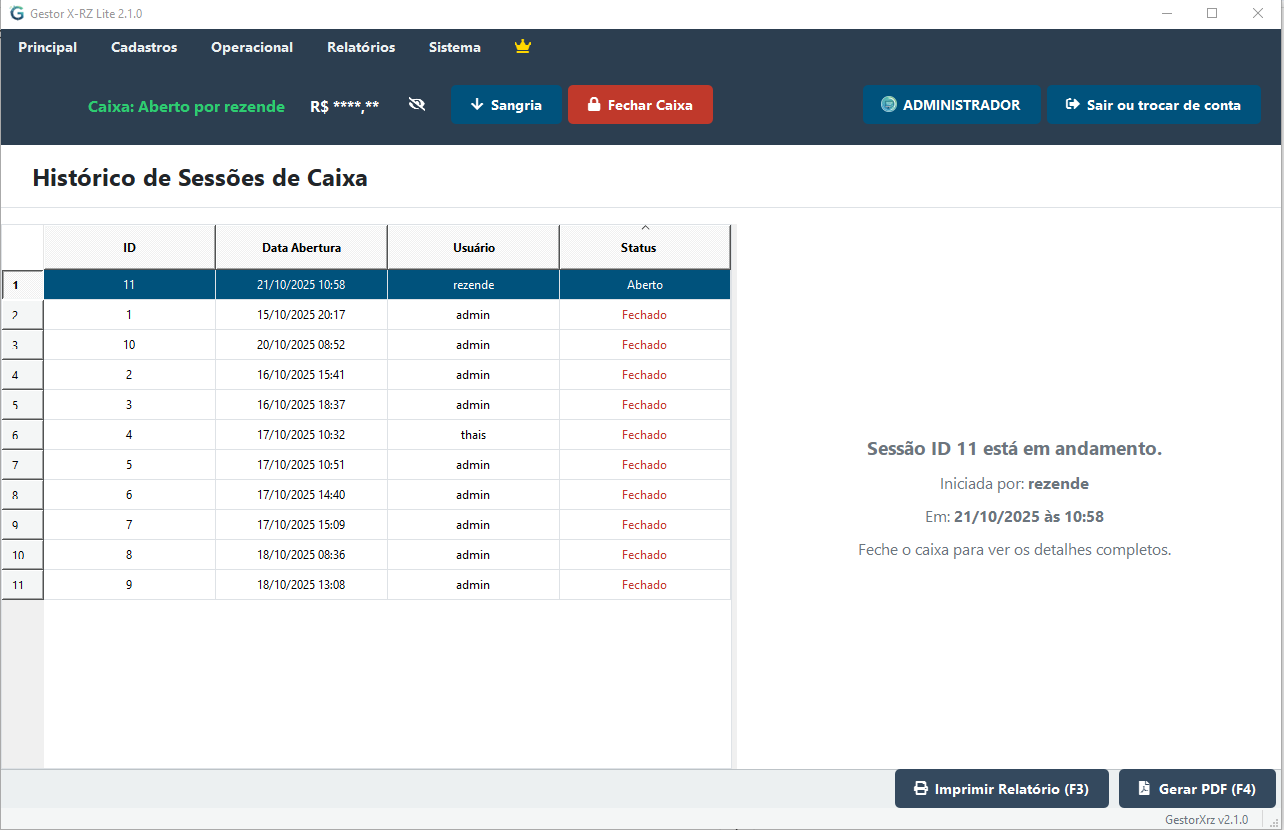Click the Gestor X-RZ app logo icon

point(17,14)
